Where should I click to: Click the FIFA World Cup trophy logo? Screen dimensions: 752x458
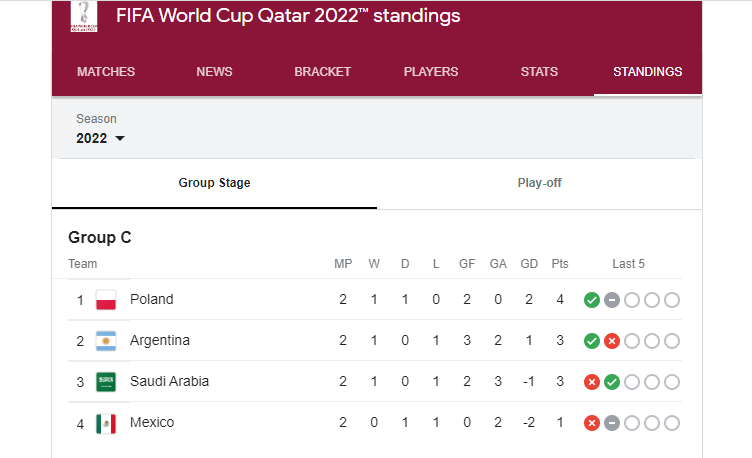84,16
